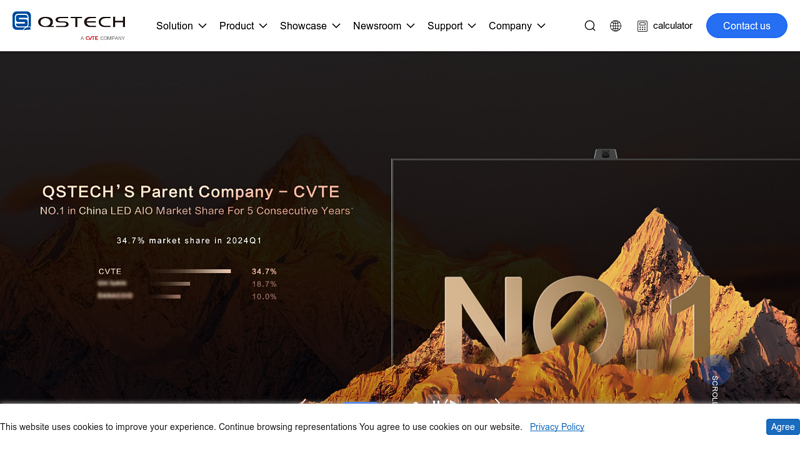The height and width of the screenshot is (450, 800).
Task: Click the 10.0% value in chart
Action: (x=264, y=296)
